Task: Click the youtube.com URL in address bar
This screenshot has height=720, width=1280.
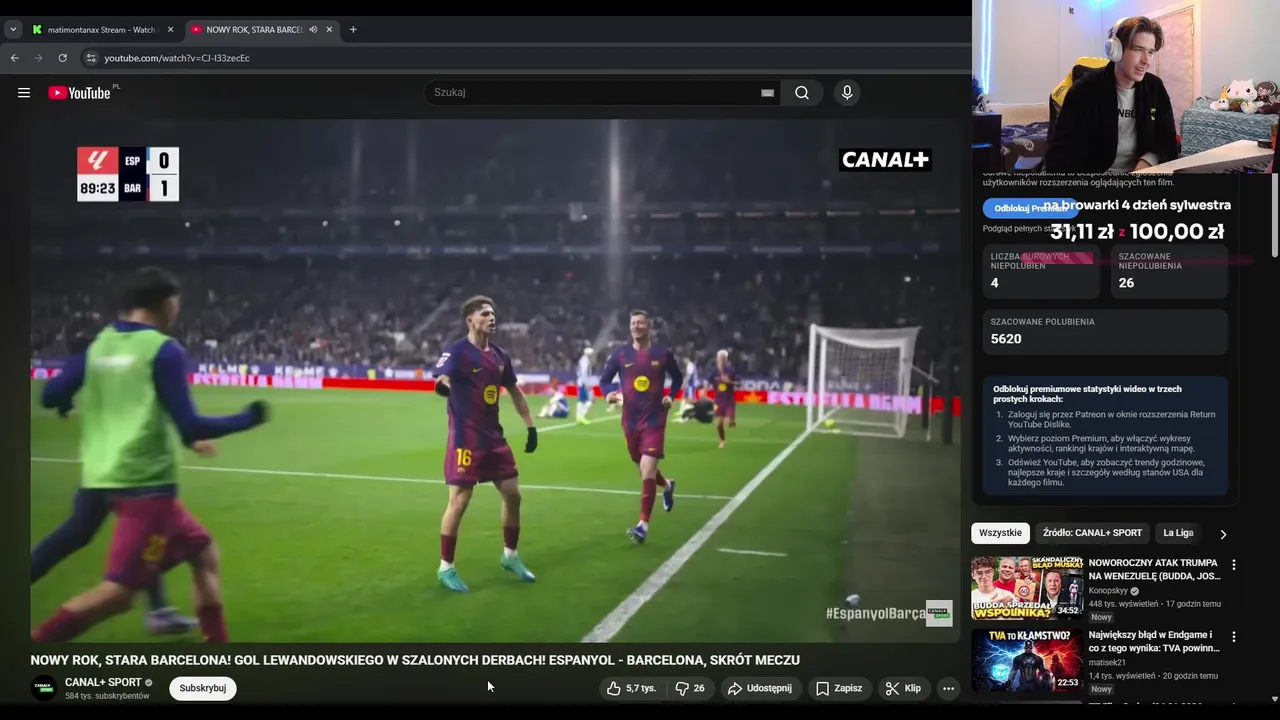Action: [x=177, y=58]
